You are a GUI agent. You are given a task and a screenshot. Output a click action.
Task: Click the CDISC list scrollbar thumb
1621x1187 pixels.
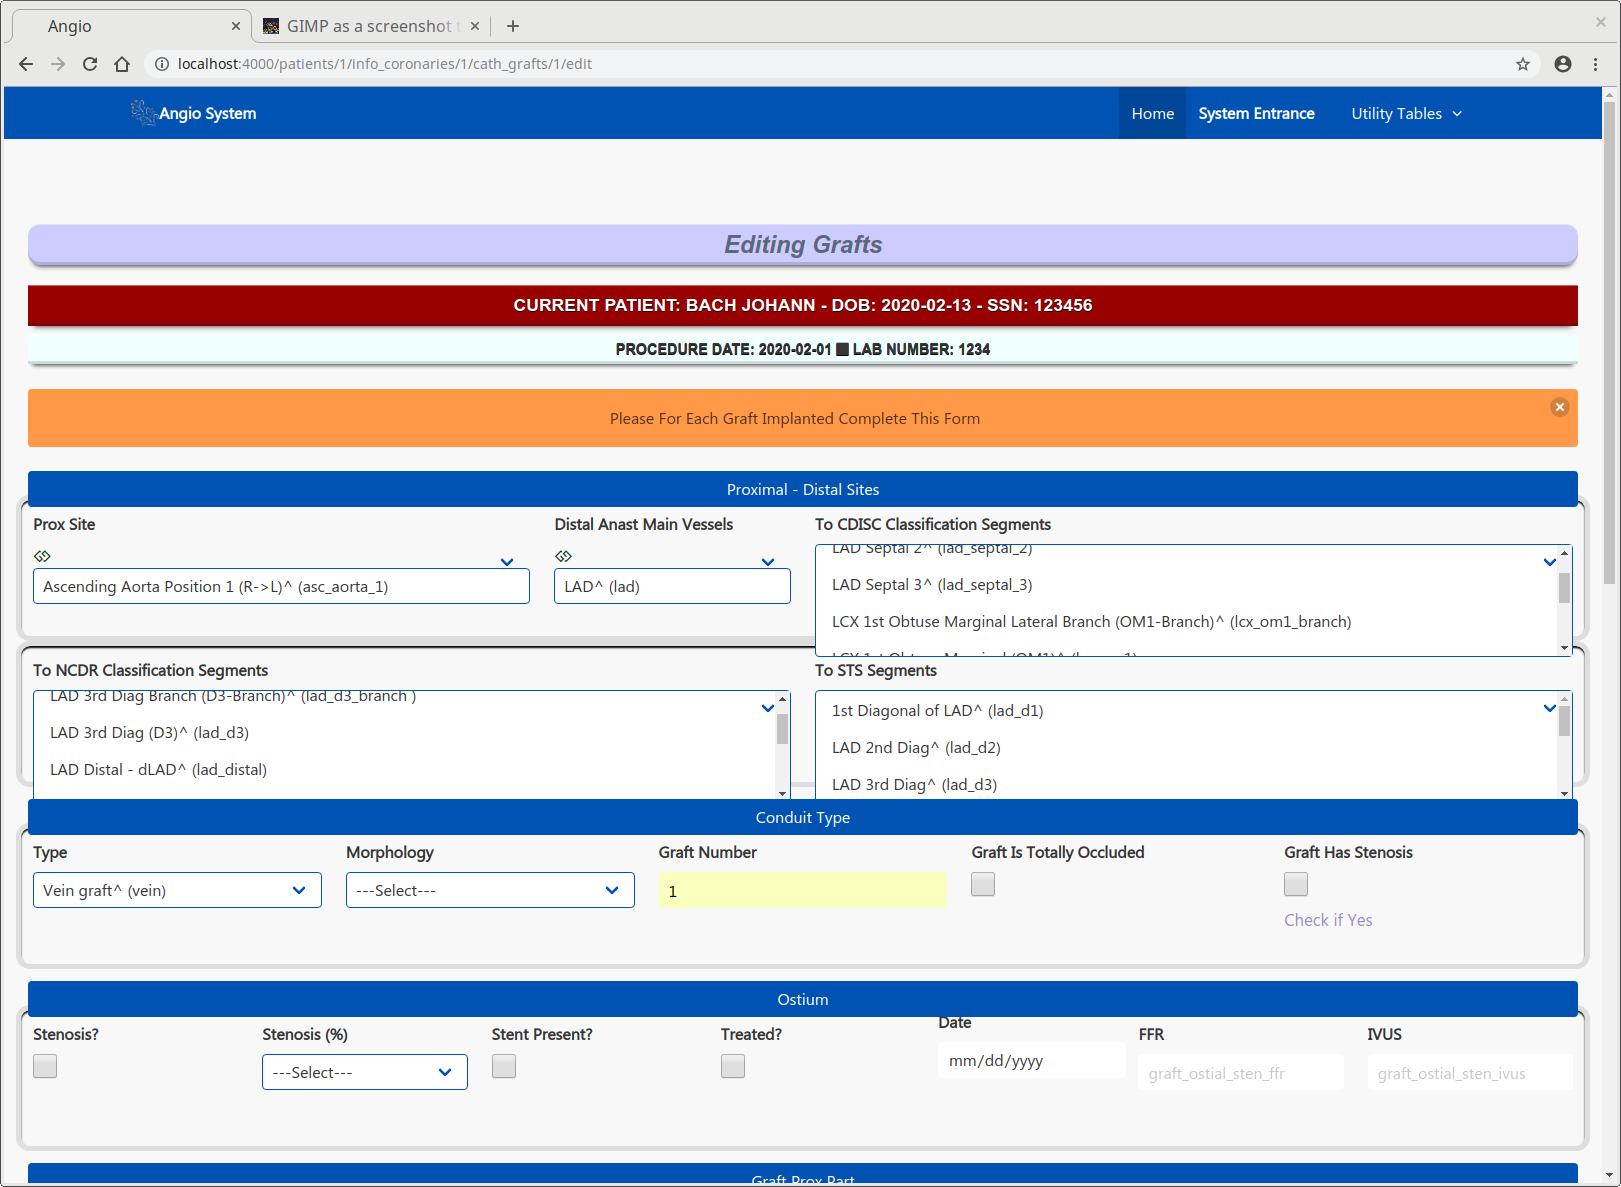click(x=1564, y=588)
